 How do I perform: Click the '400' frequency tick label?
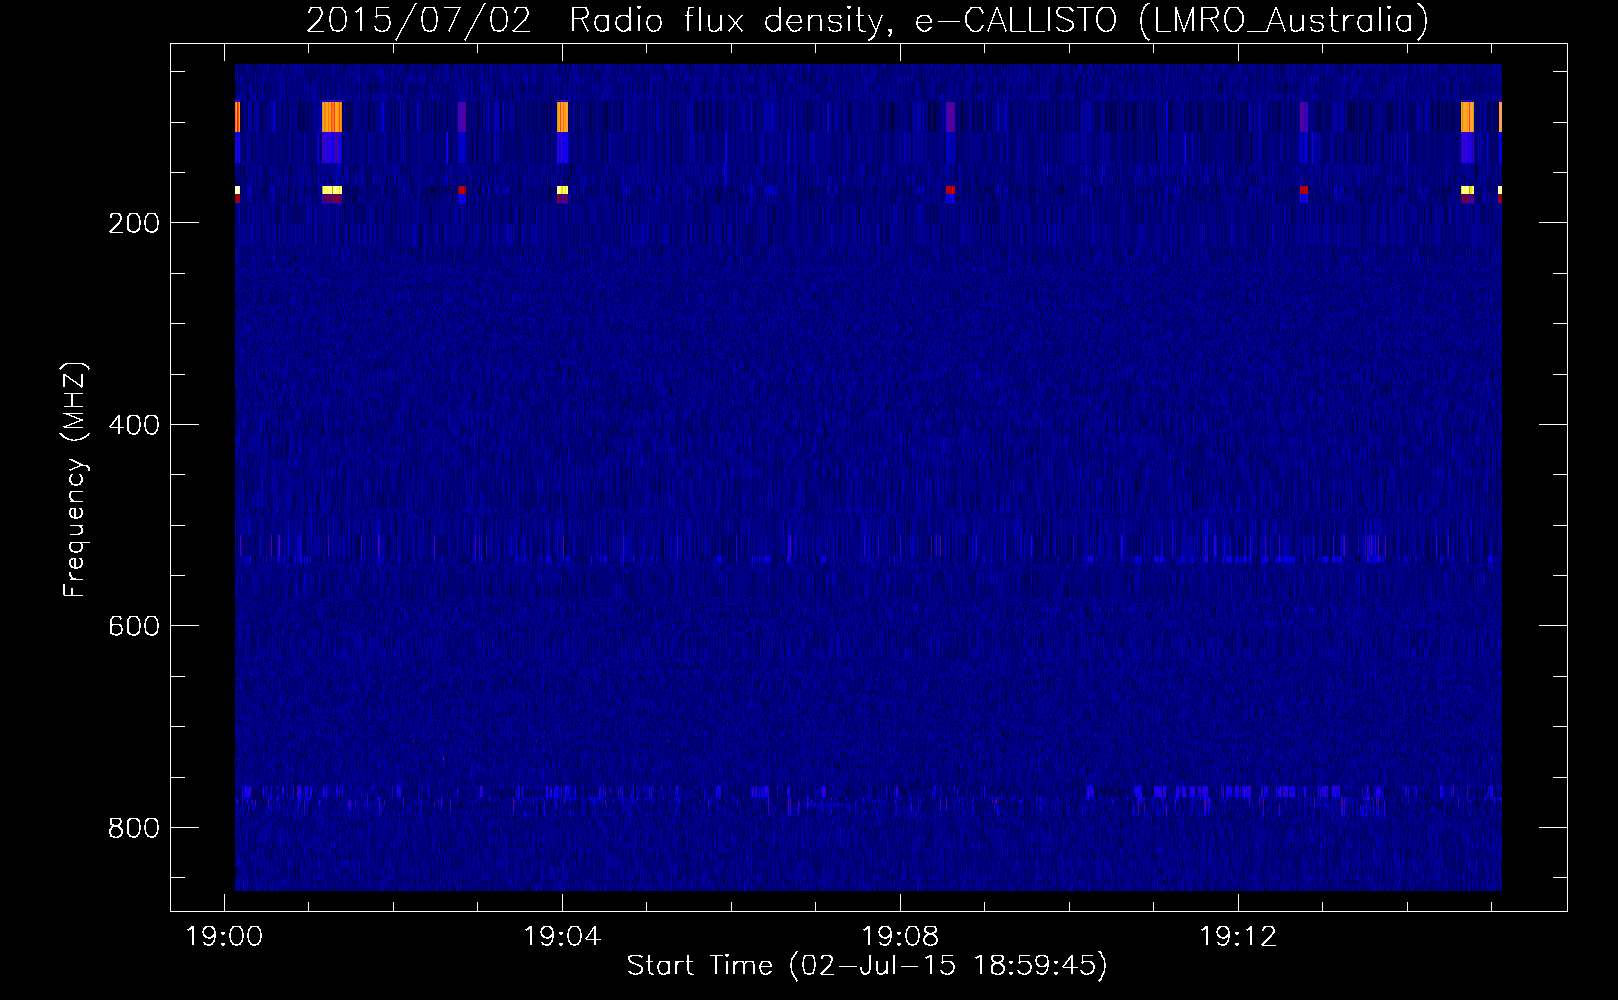tap(134, 425)
